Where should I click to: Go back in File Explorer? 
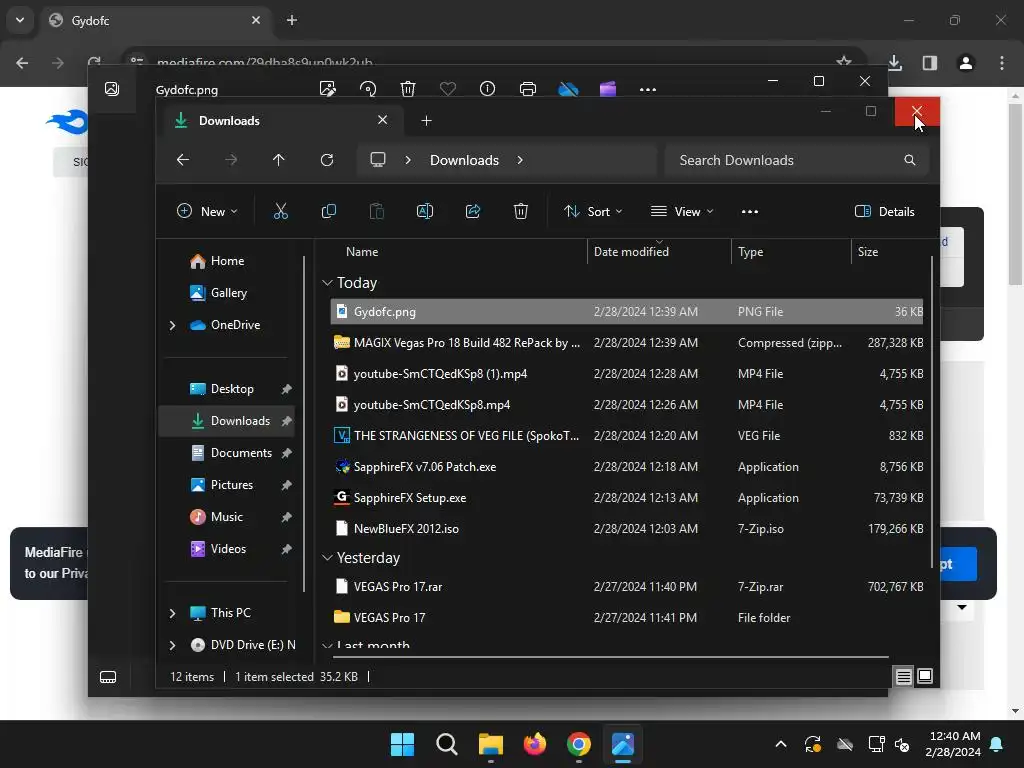183,160
